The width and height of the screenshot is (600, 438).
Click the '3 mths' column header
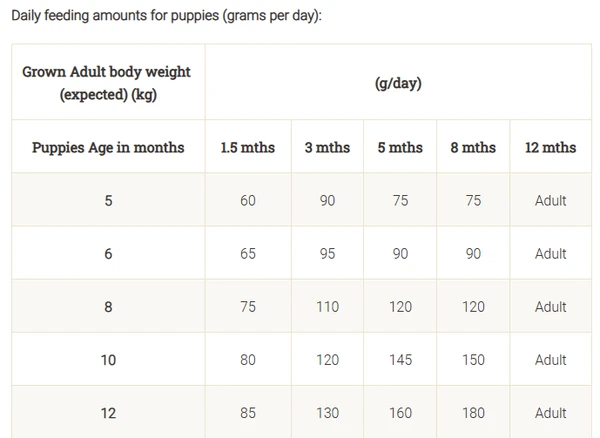(x=327, y=147)
